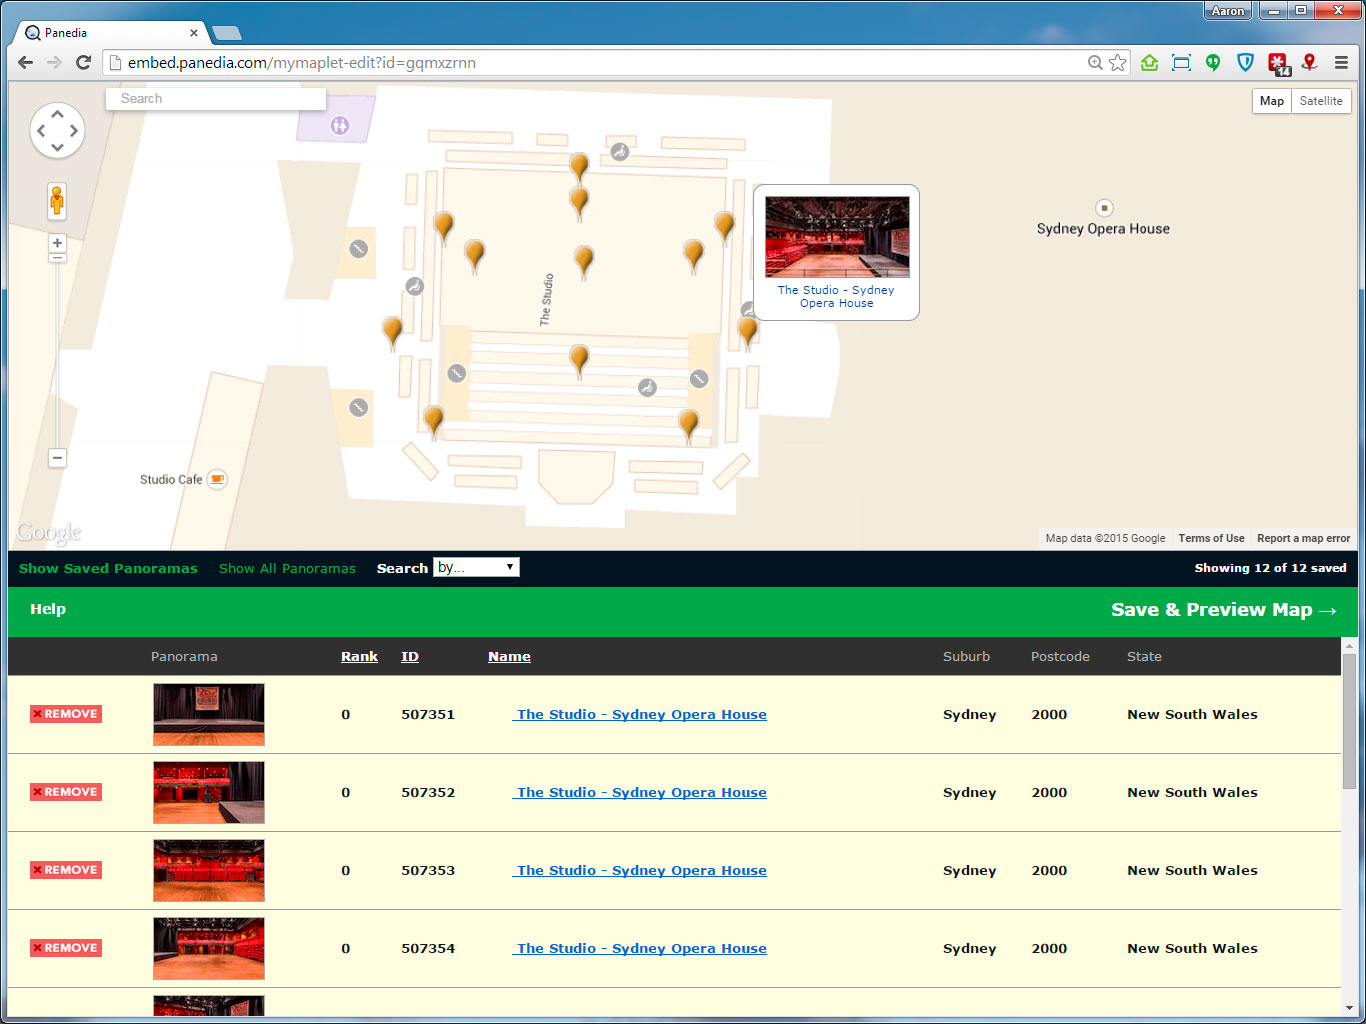Zoom out the map with the minus button

click(57, 458)
